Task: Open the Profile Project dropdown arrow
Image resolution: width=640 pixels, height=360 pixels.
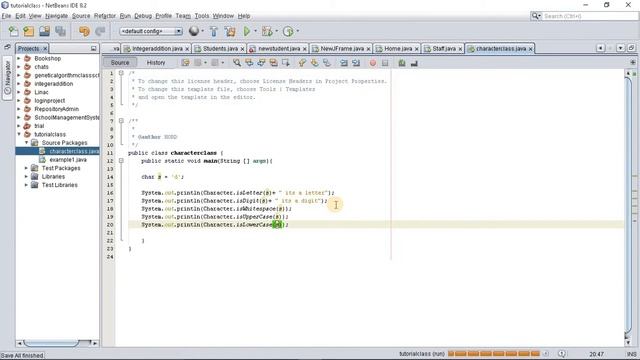Action: pos(297,31)
